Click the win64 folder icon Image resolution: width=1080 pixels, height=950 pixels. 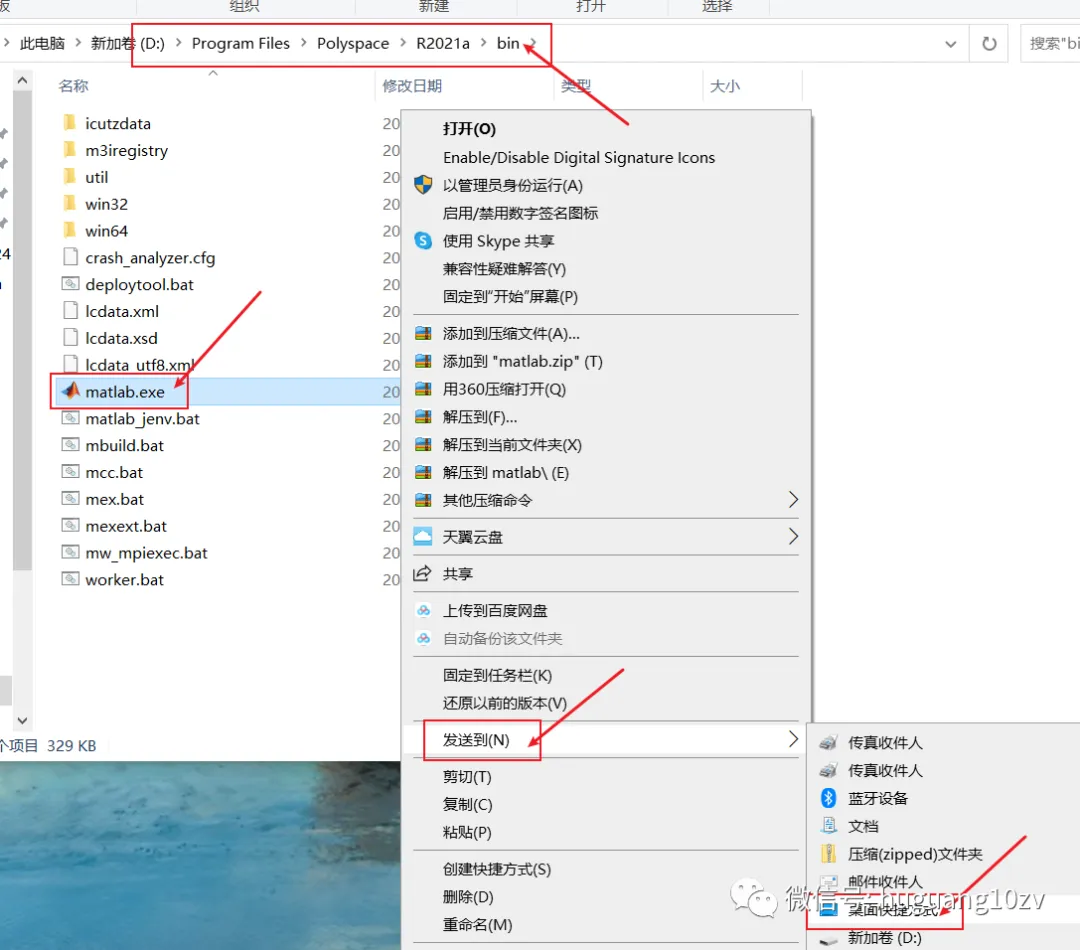point(70,230)
